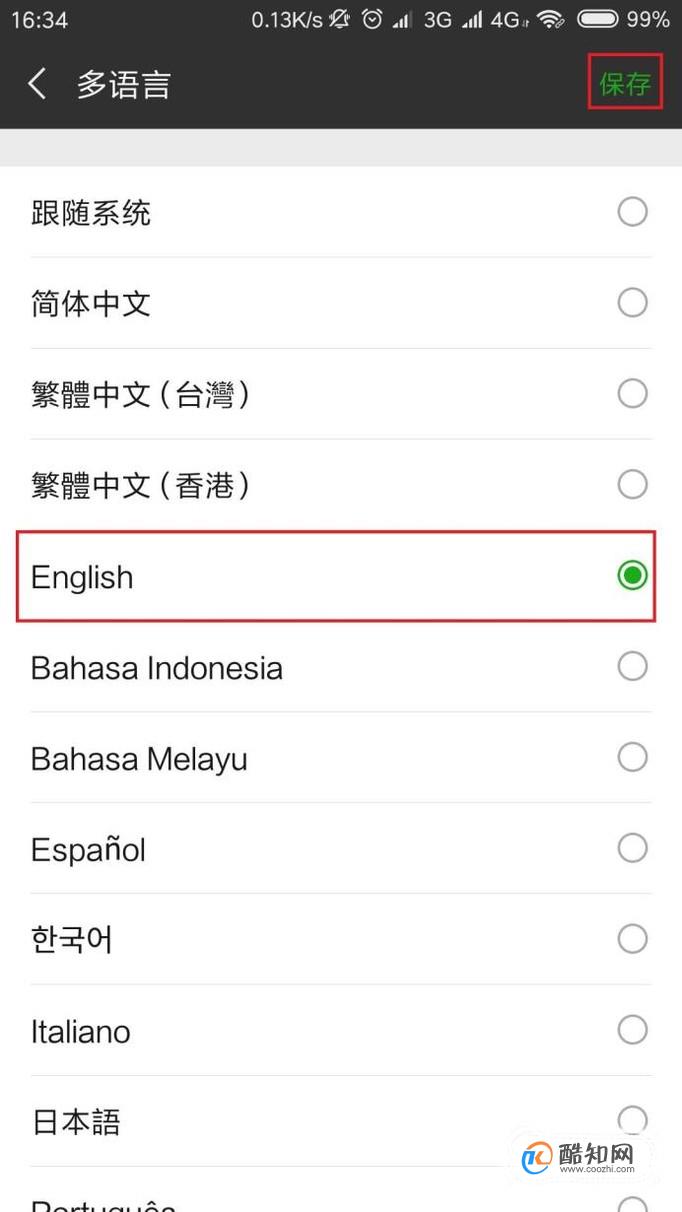Select the 한국어 radio button
Image resolution: width=682 pixels, height=1212 pixels.
pyautogui.click(x=632, y=938)
